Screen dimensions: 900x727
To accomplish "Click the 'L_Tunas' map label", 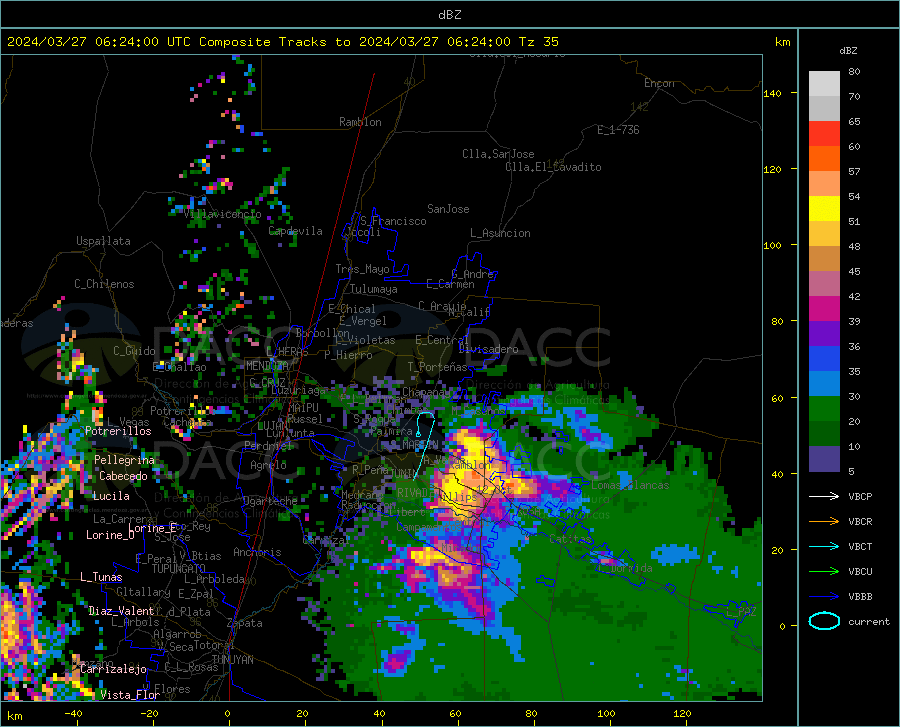I will click(x=101, y=577).
